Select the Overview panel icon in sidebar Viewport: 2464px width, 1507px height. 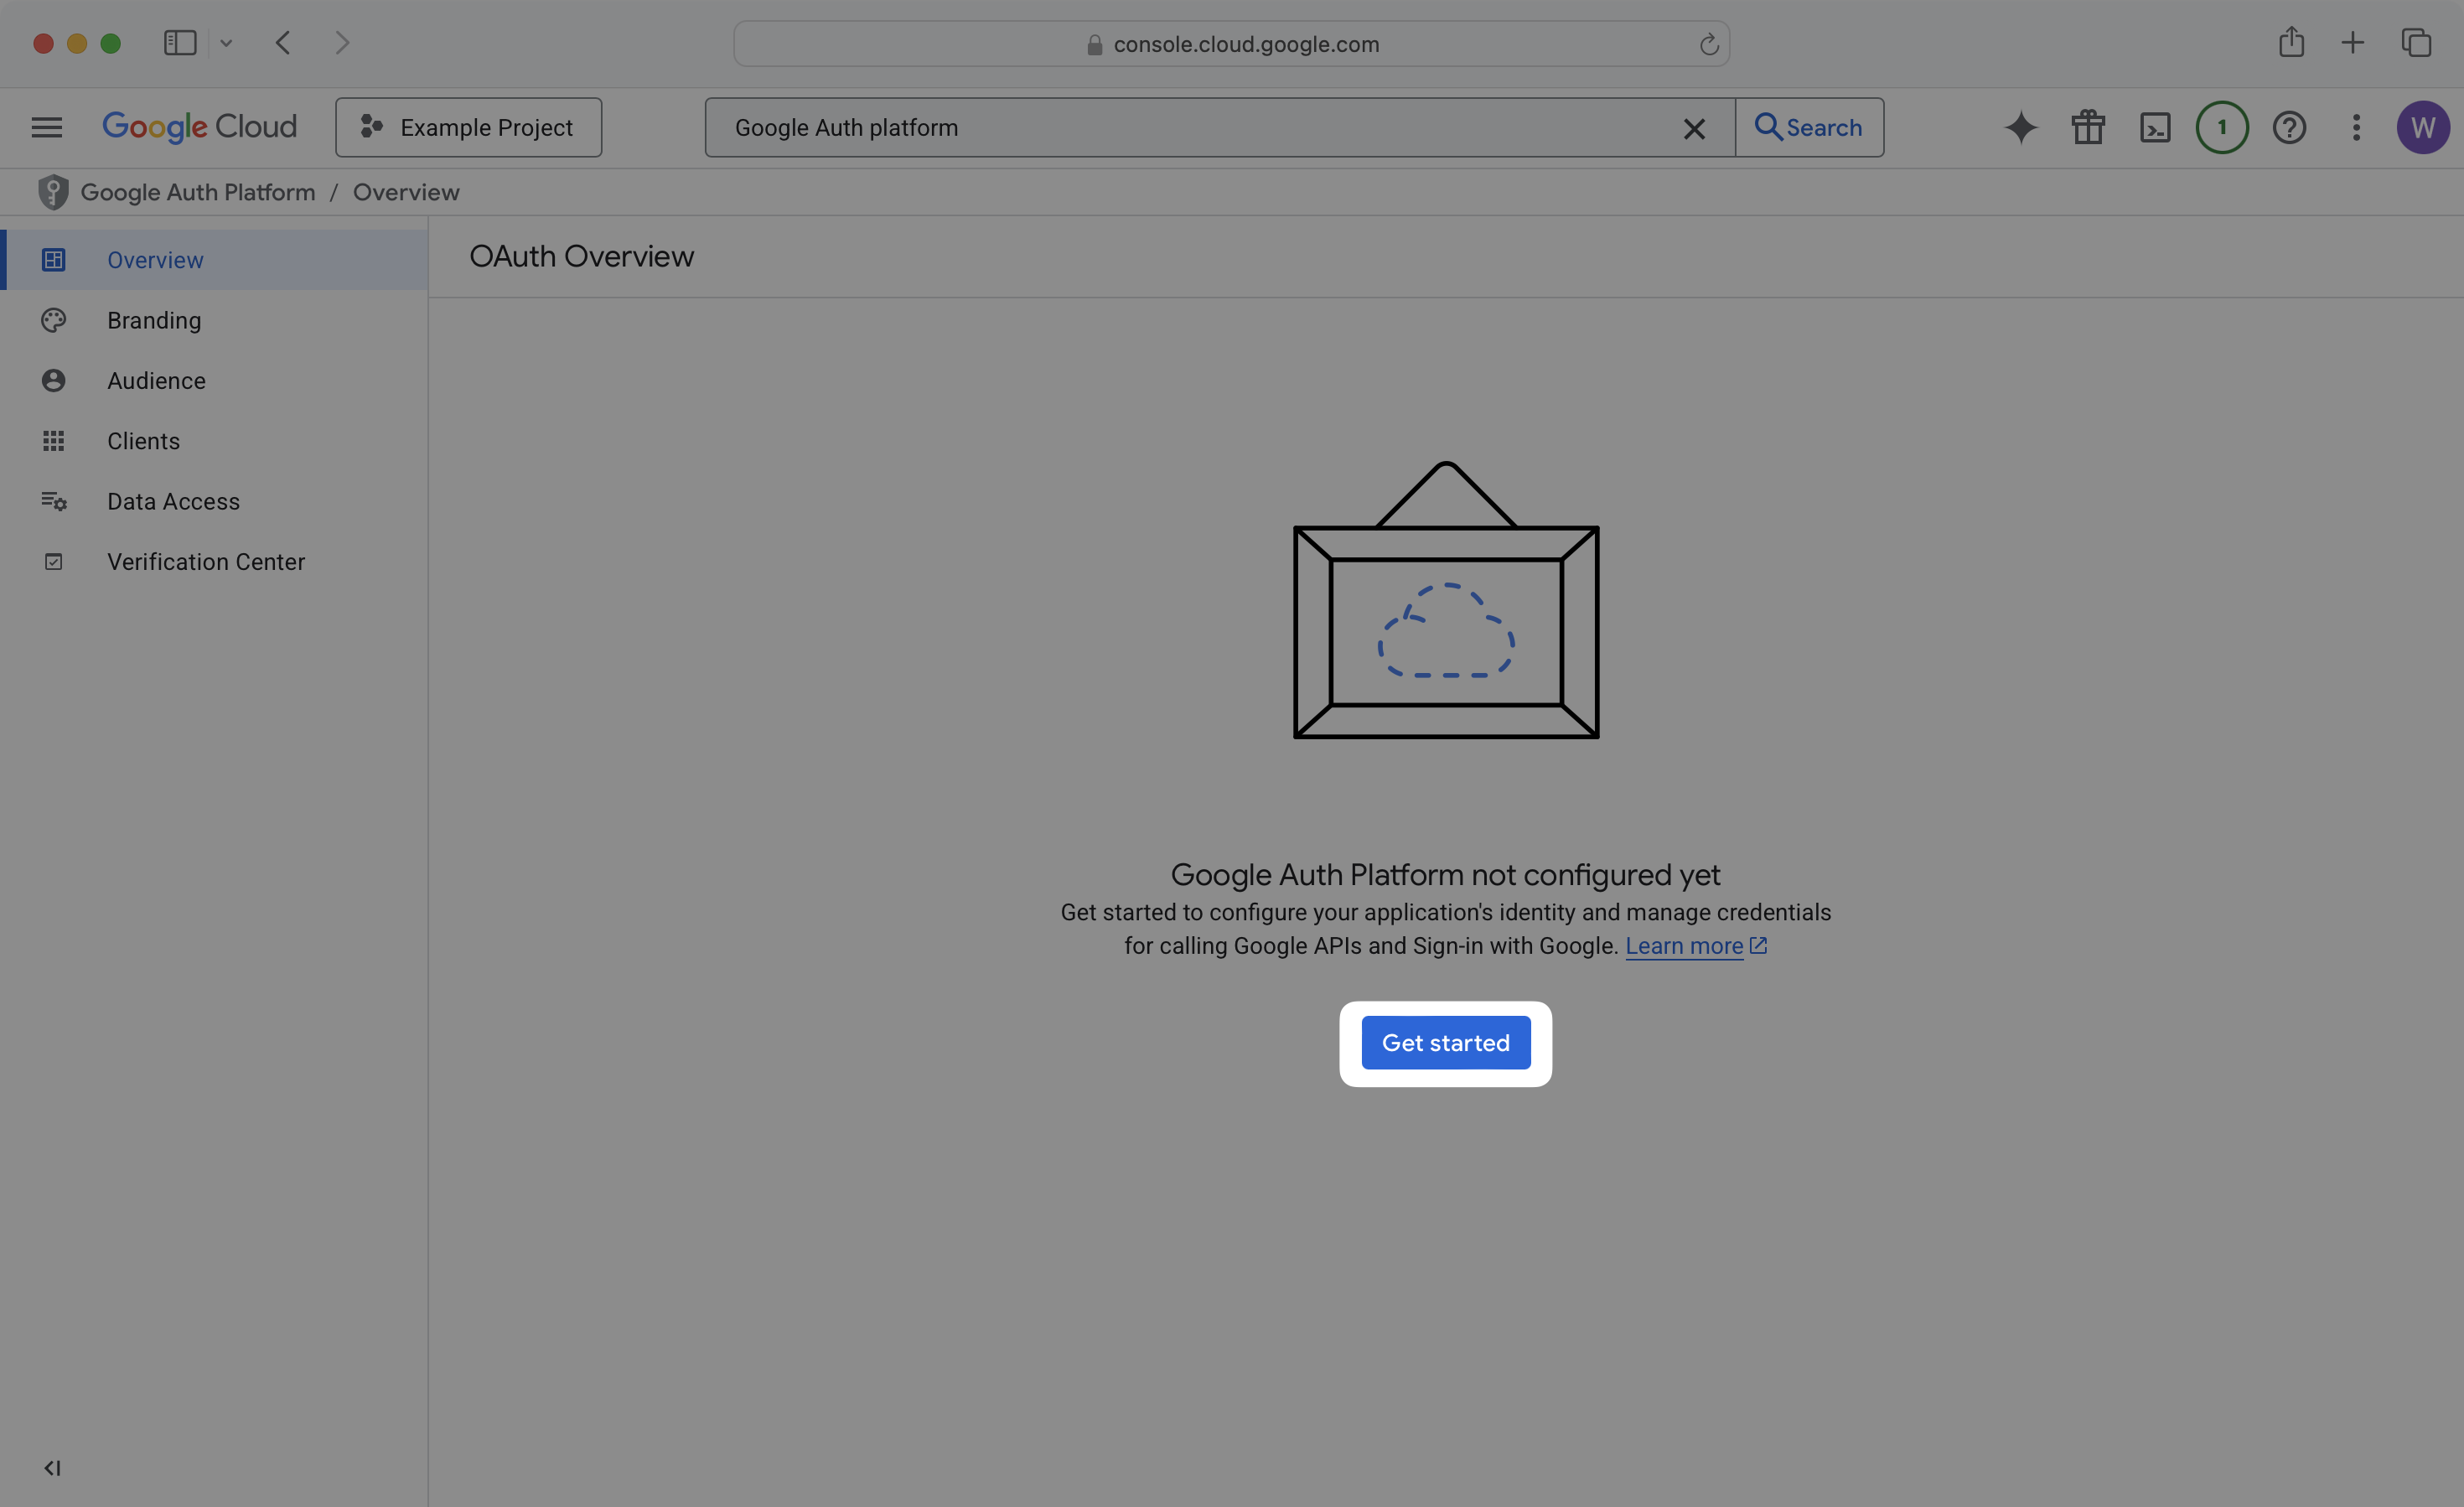tap(53, 259)
